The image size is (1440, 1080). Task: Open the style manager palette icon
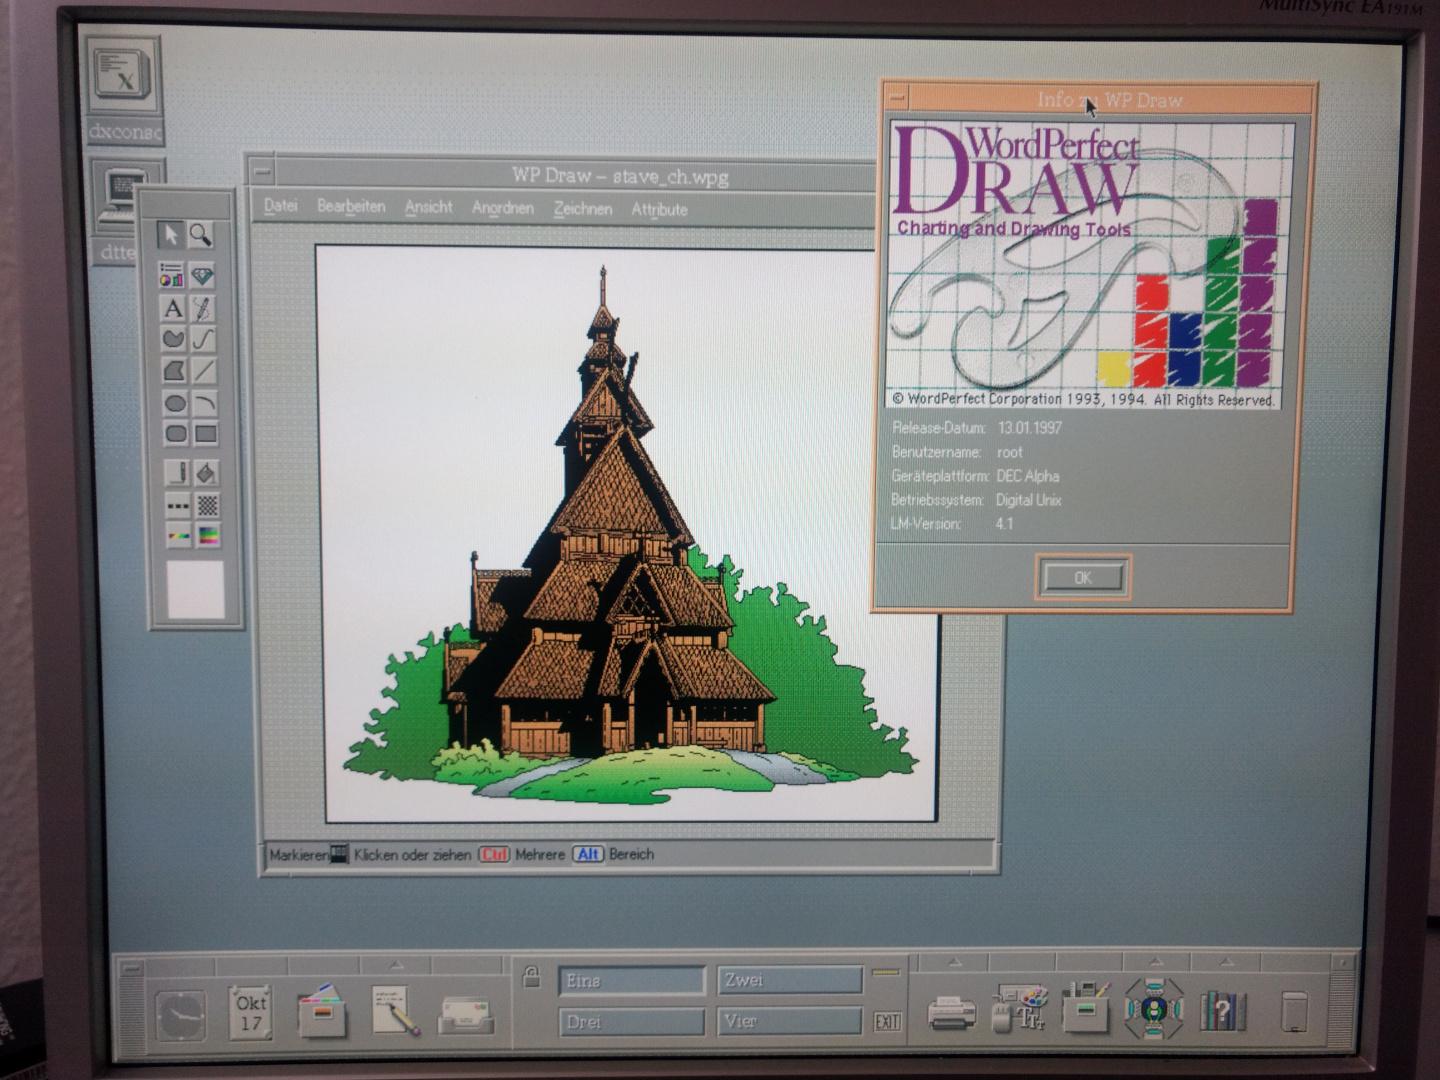1019,1009
